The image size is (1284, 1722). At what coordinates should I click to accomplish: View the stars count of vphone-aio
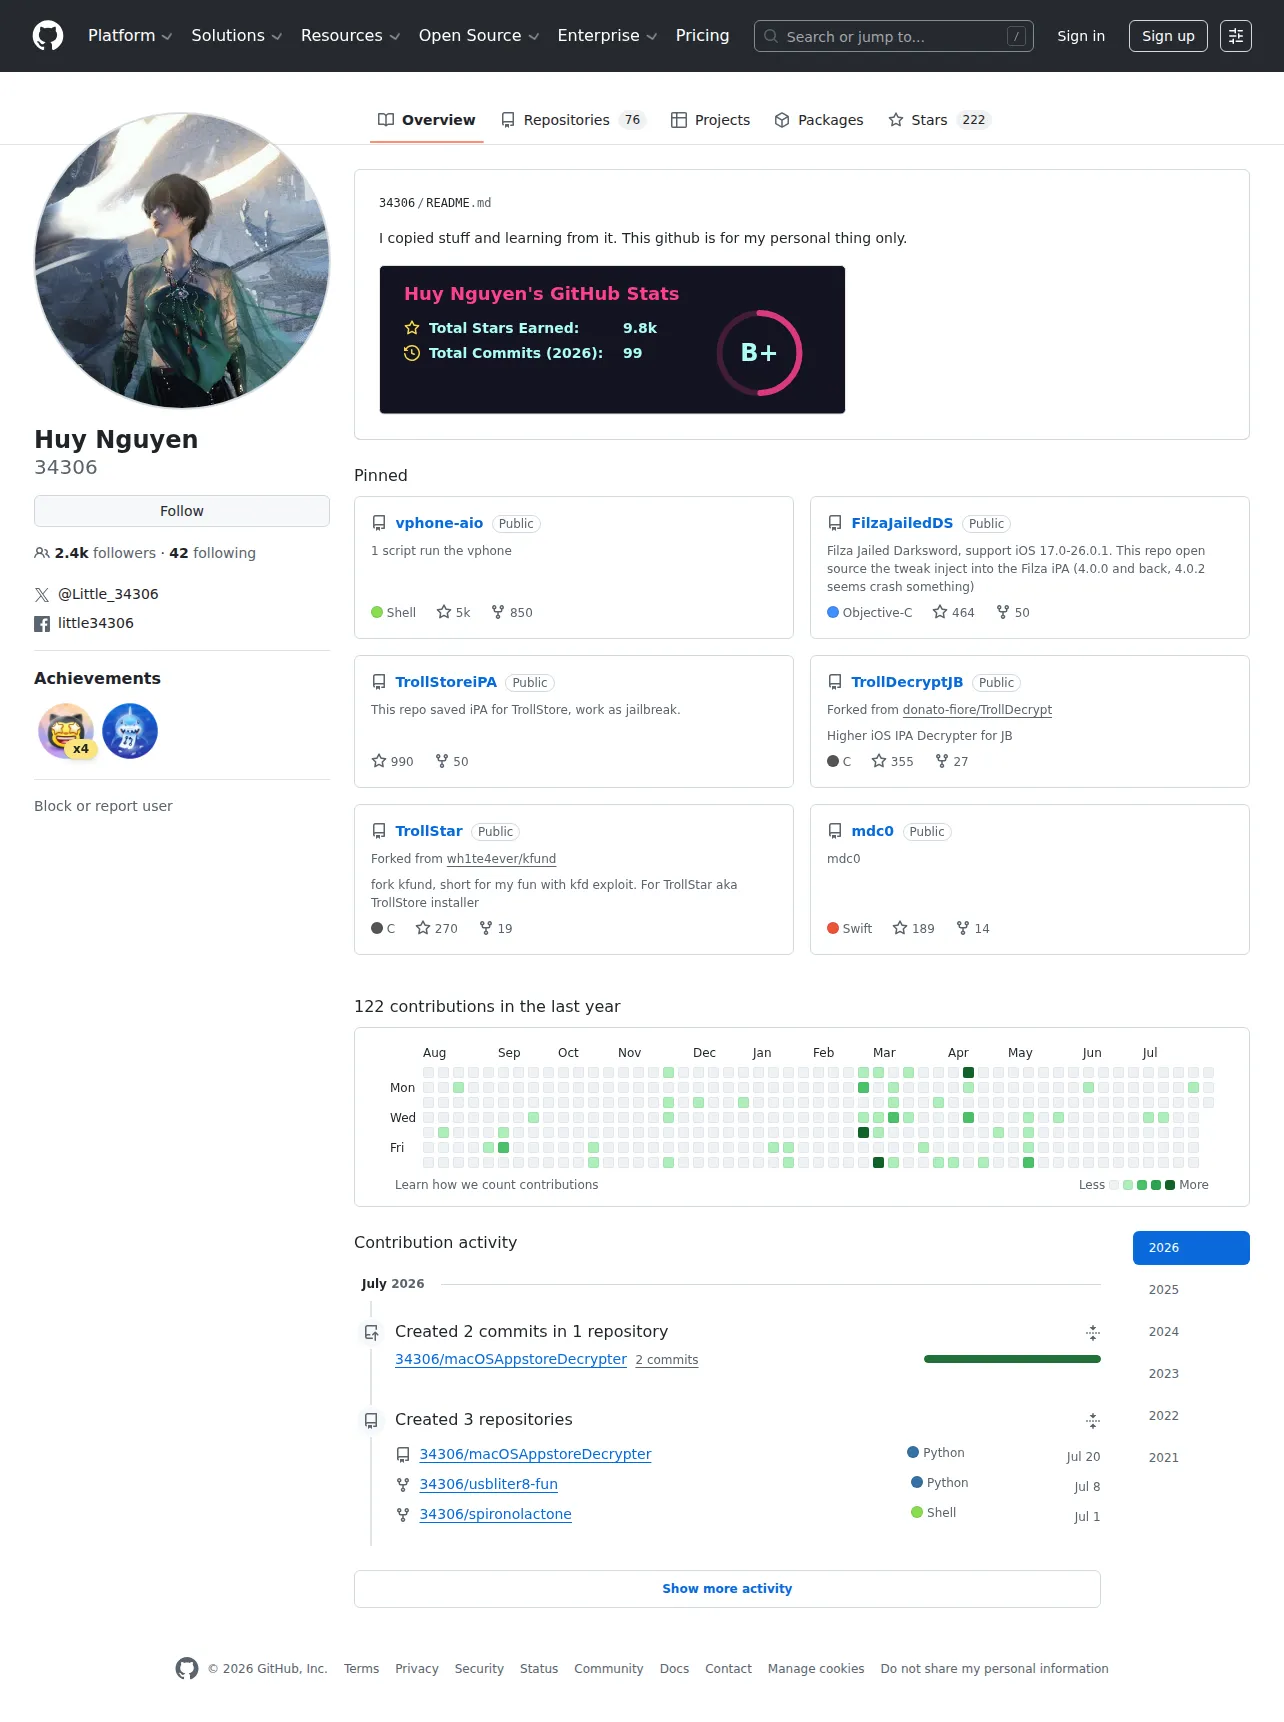[x=453, y=612]
